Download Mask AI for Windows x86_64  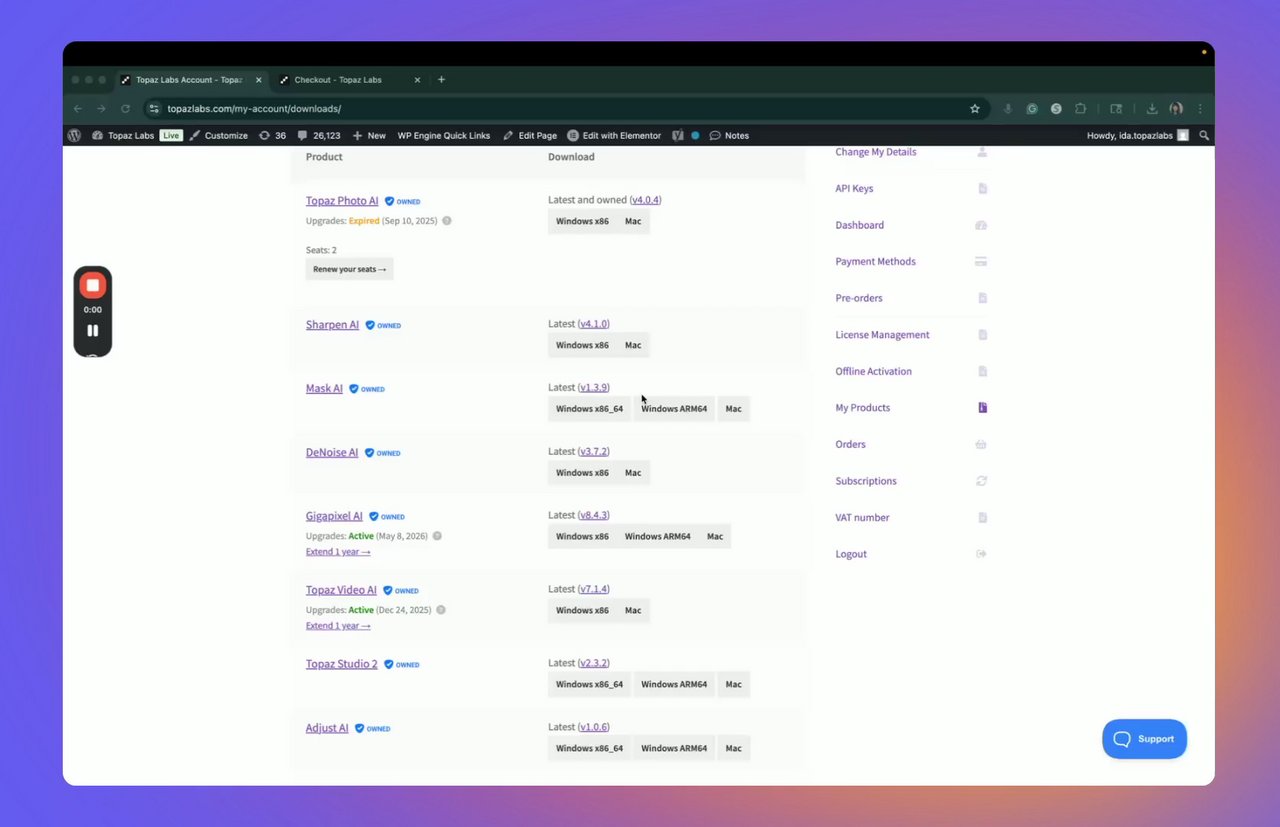590,409
